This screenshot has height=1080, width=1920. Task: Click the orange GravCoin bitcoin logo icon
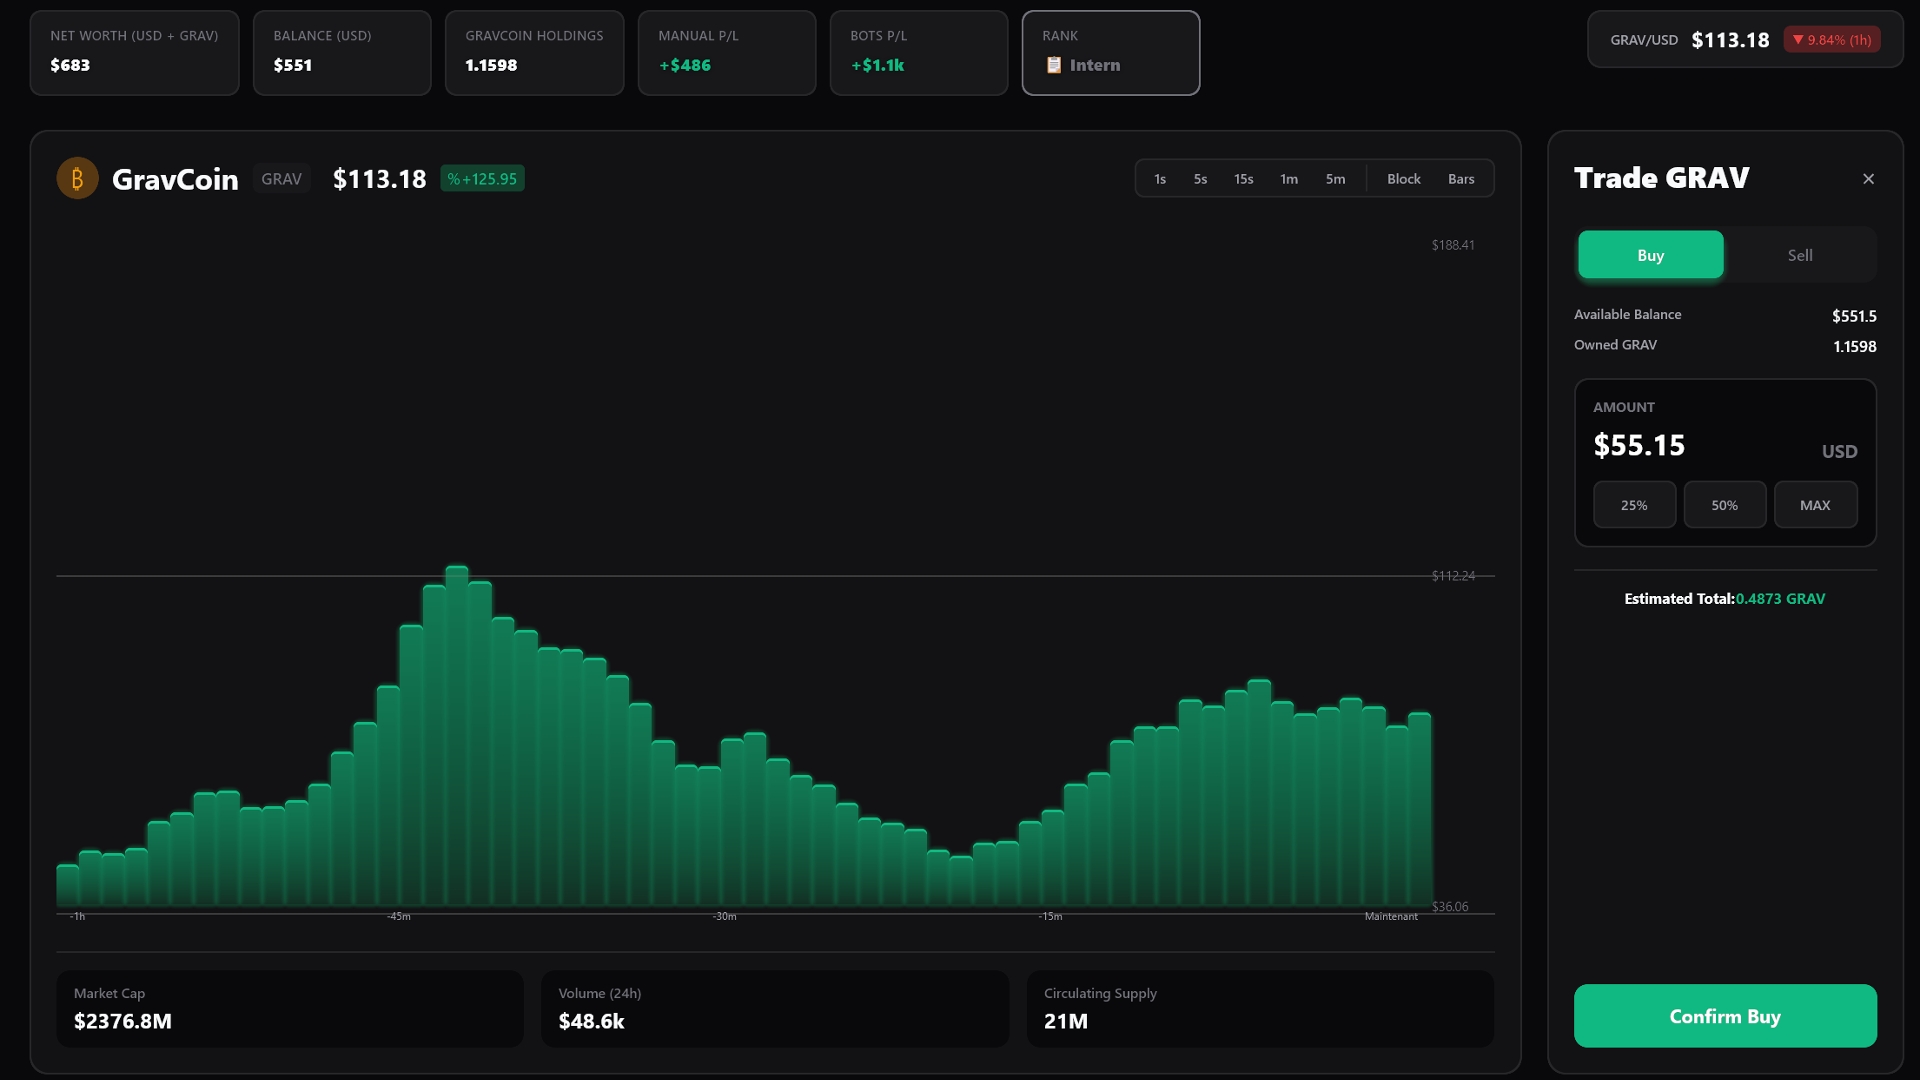point(77,179)
